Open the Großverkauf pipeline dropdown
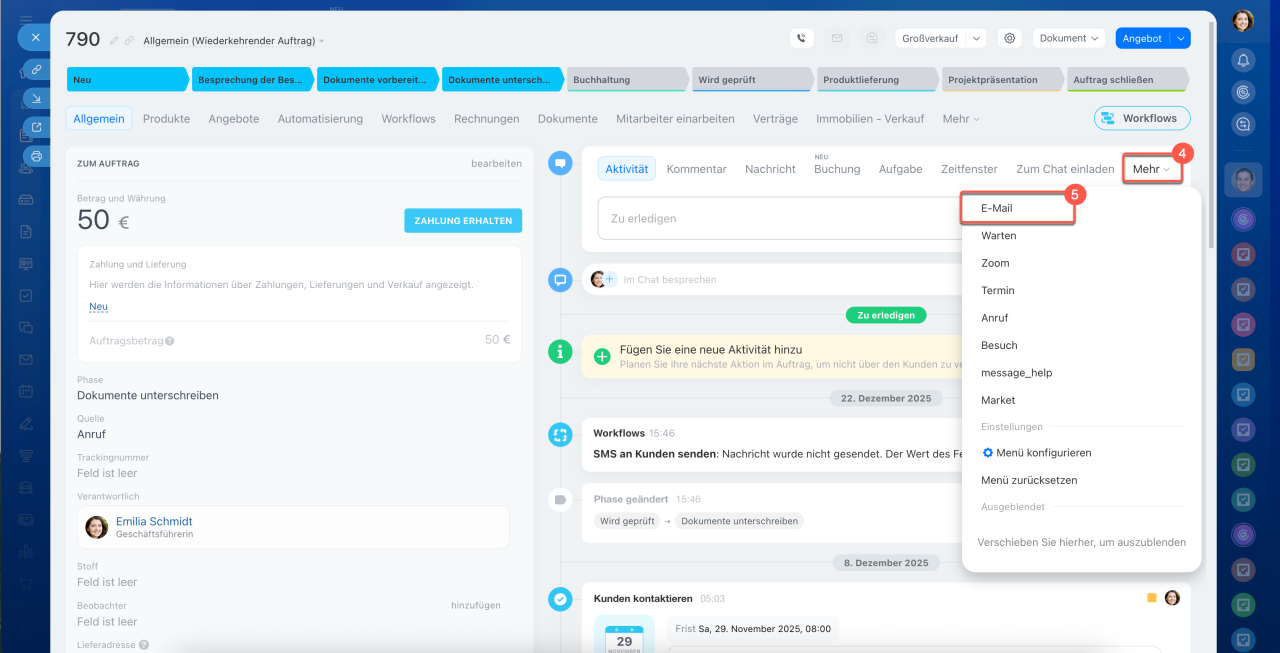The height and width of the screenshot is (653, 1280). (940, 38)
